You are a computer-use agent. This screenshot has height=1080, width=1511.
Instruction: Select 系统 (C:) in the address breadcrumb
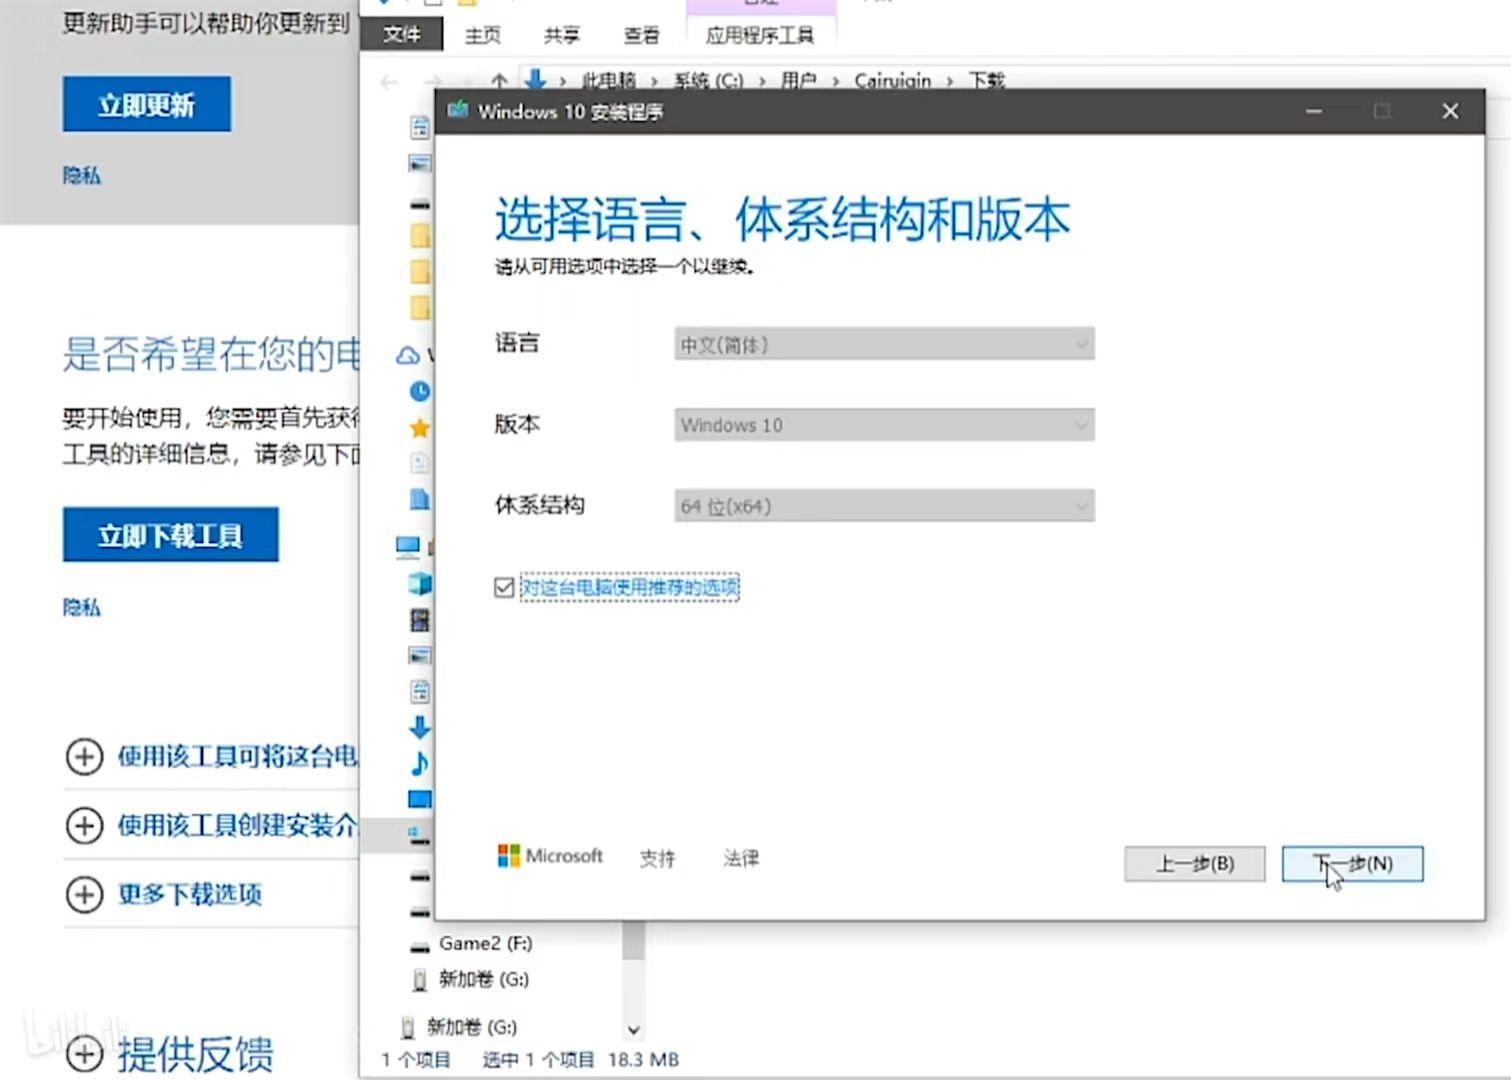point(708,80)
